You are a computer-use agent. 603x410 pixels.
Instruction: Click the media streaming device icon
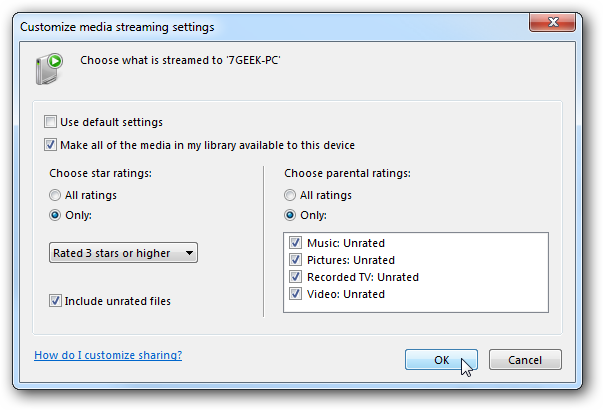pyautogui.click(x=49, y=69)
